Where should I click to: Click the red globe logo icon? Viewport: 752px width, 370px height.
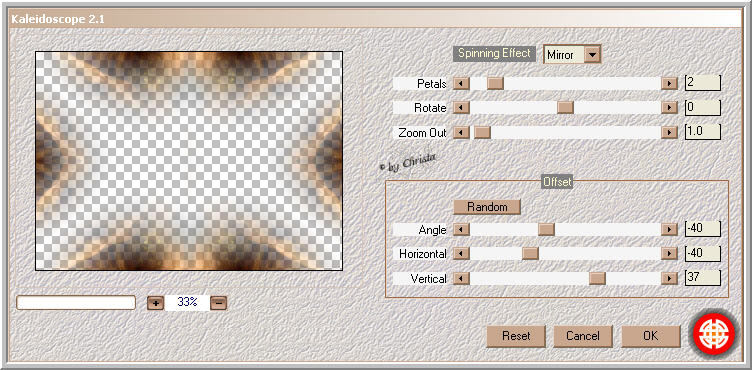tap(714, 334)
